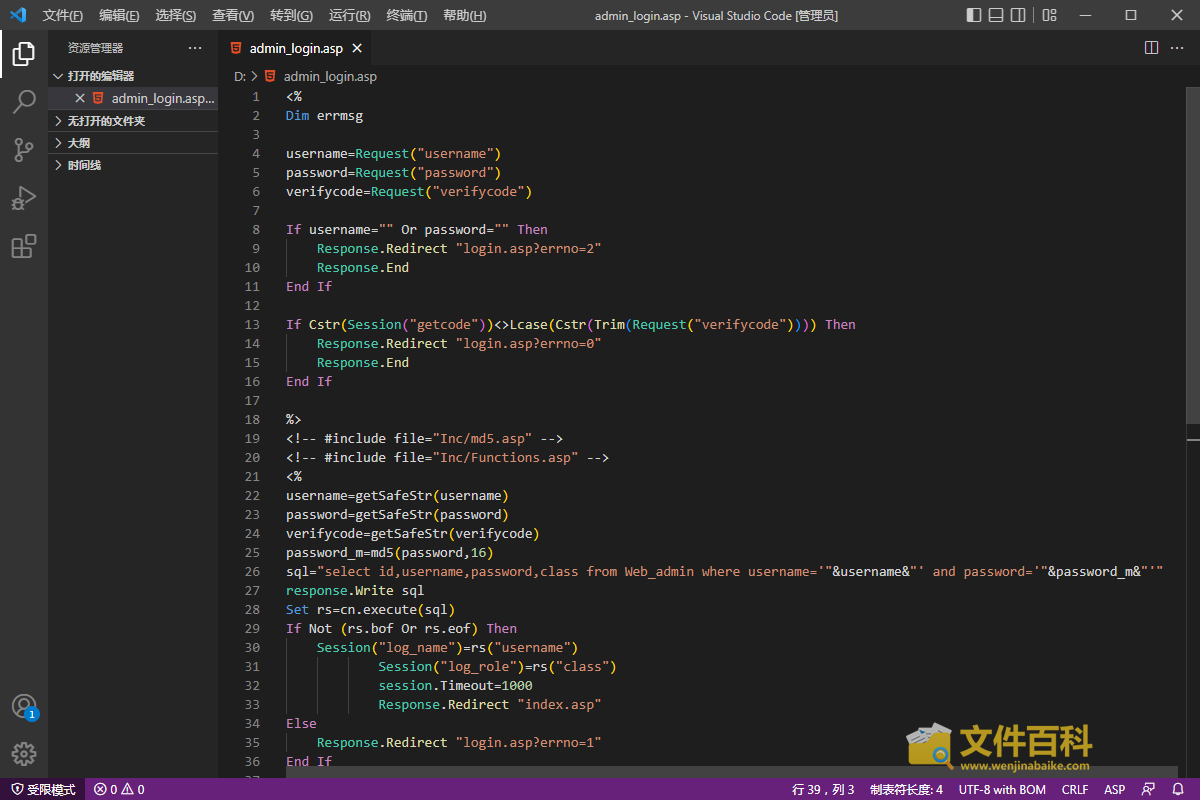Image resolution: width=1200 pixels, height=800 pixels.
Task: Open the 查看(V) menu
Action: click(233, 15)
